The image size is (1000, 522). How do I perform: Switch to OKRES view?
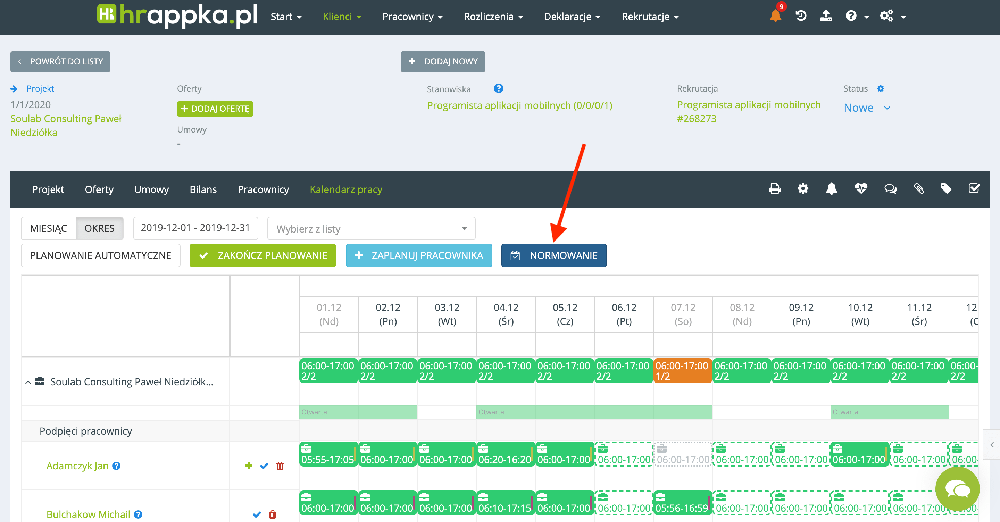pos(99,228)
